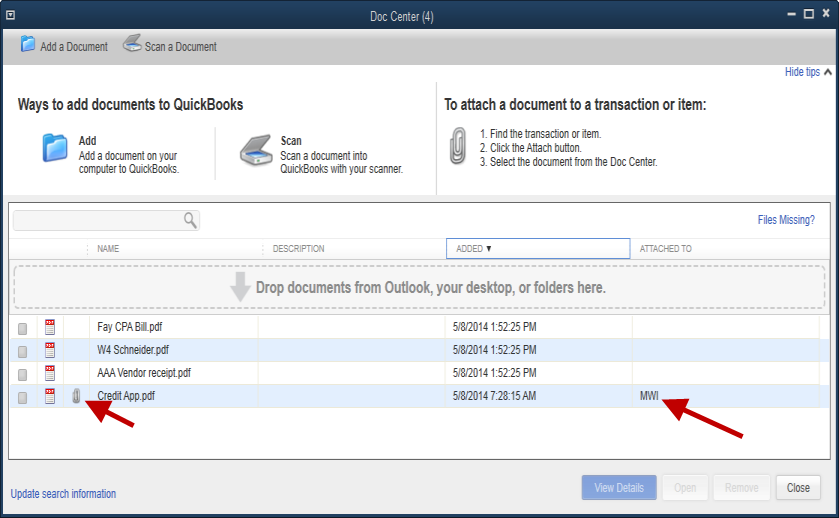Select the Fay CPA Bill.pdf file name
839x518 pixels.
[129, 327]
